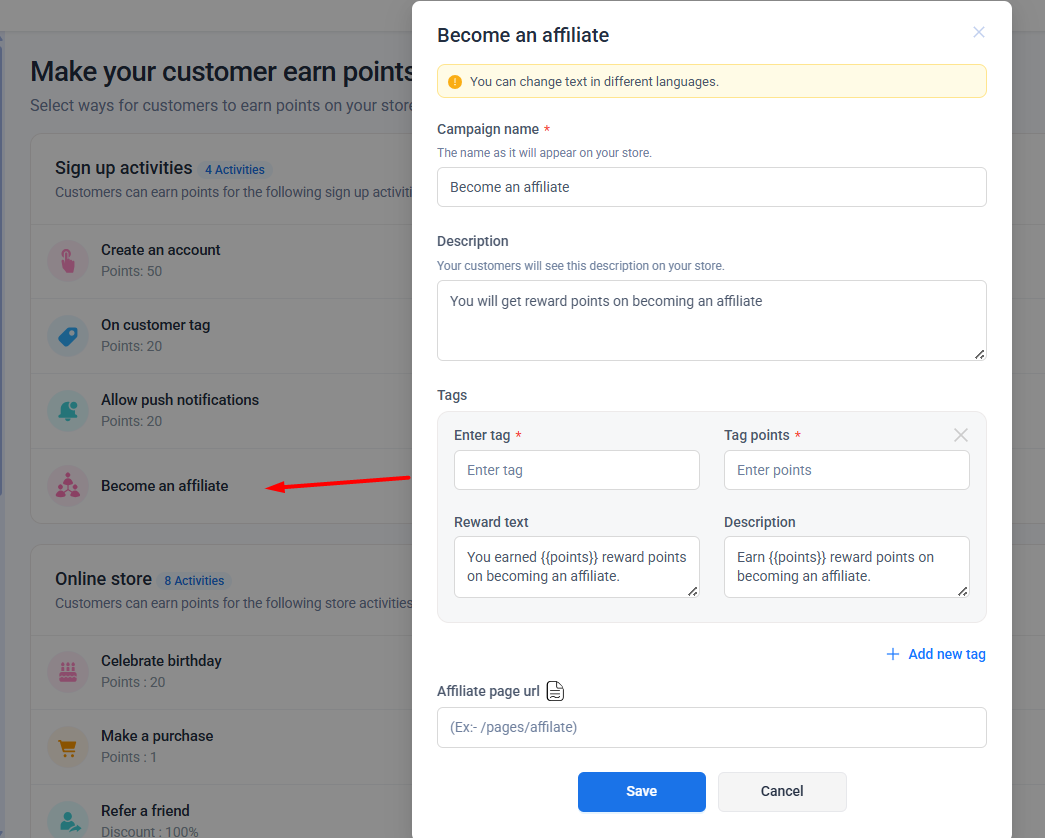The width and height of the screenshot is (1045, 838).
Task: Close the Become an affiliate dialog
Action: click(979, 32)
